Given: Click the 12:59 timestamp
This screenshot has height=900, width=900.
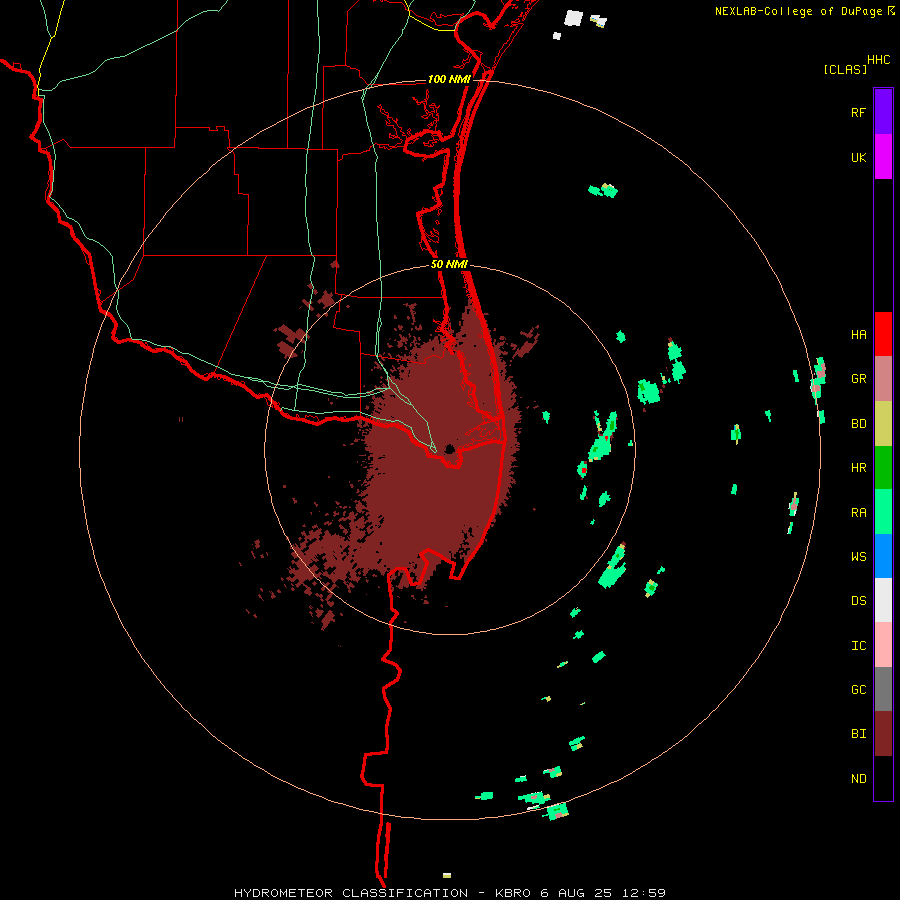Looking at the screenshot, I should (642, 893).
